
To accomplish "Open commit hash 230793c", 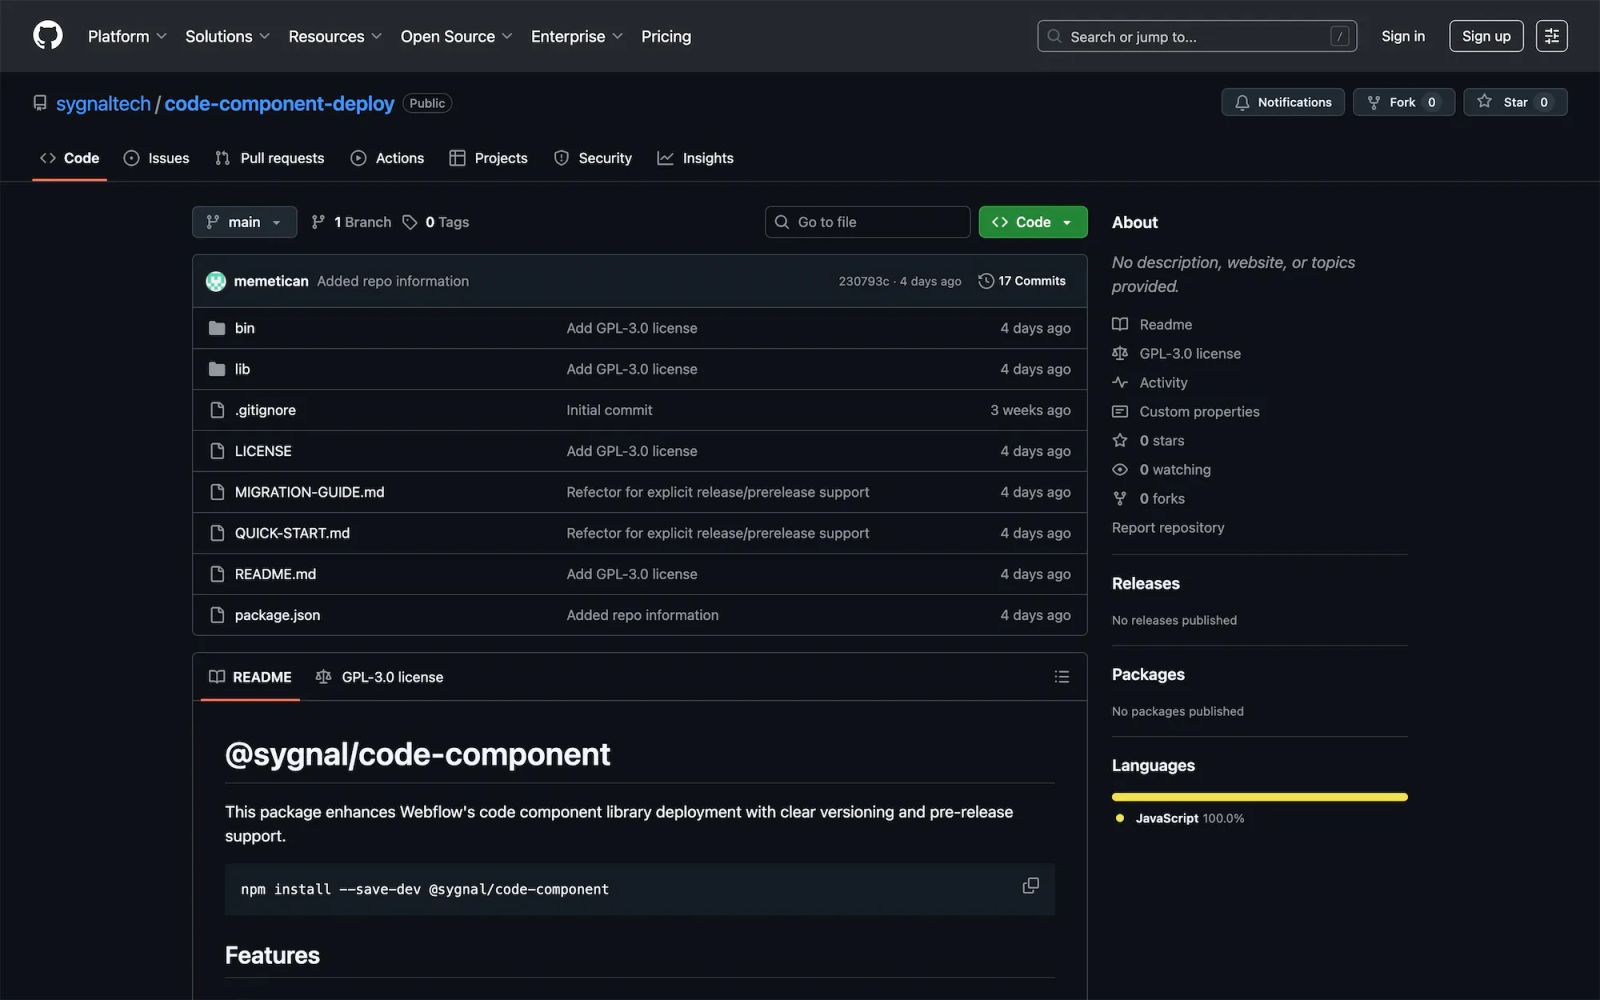I will [863, 281].
